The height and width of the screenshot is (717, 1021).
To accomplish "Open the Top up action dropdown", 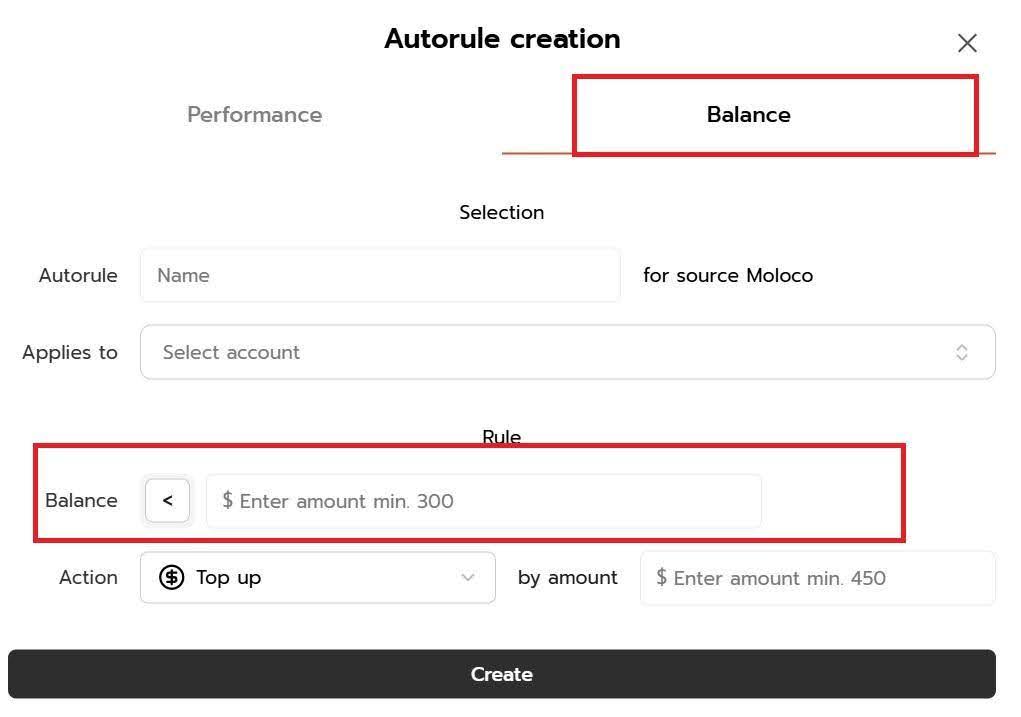I will [317, 577].
